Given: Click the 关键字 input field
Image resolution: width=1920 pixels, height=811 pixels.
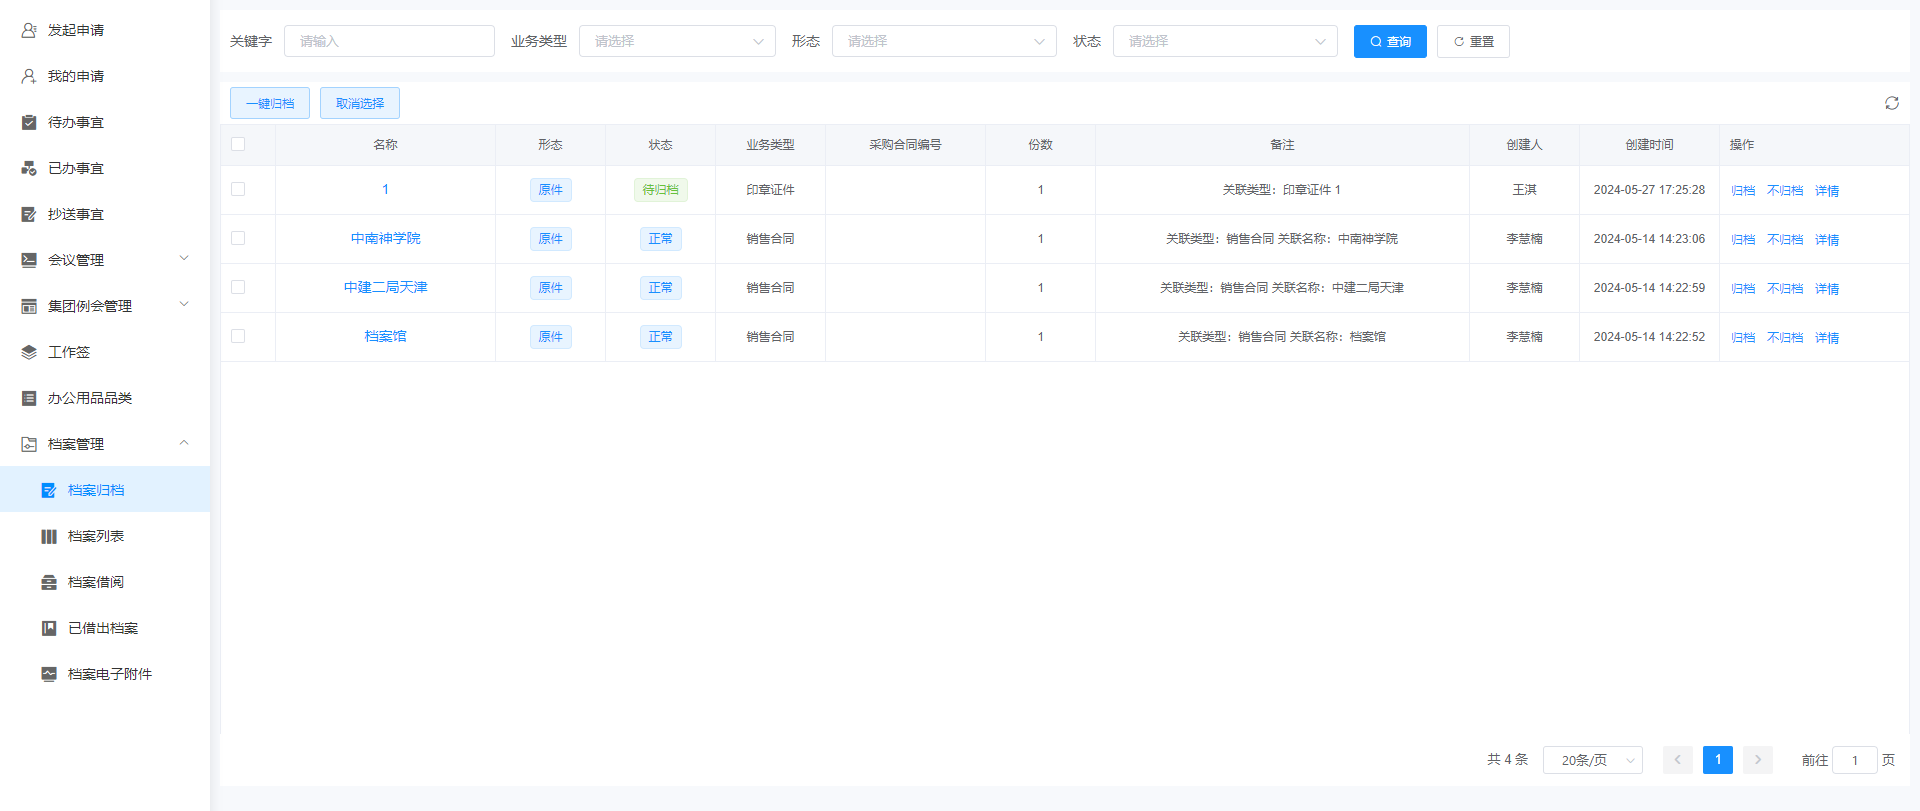Looking at the screenshot, I should click(389, 41).
